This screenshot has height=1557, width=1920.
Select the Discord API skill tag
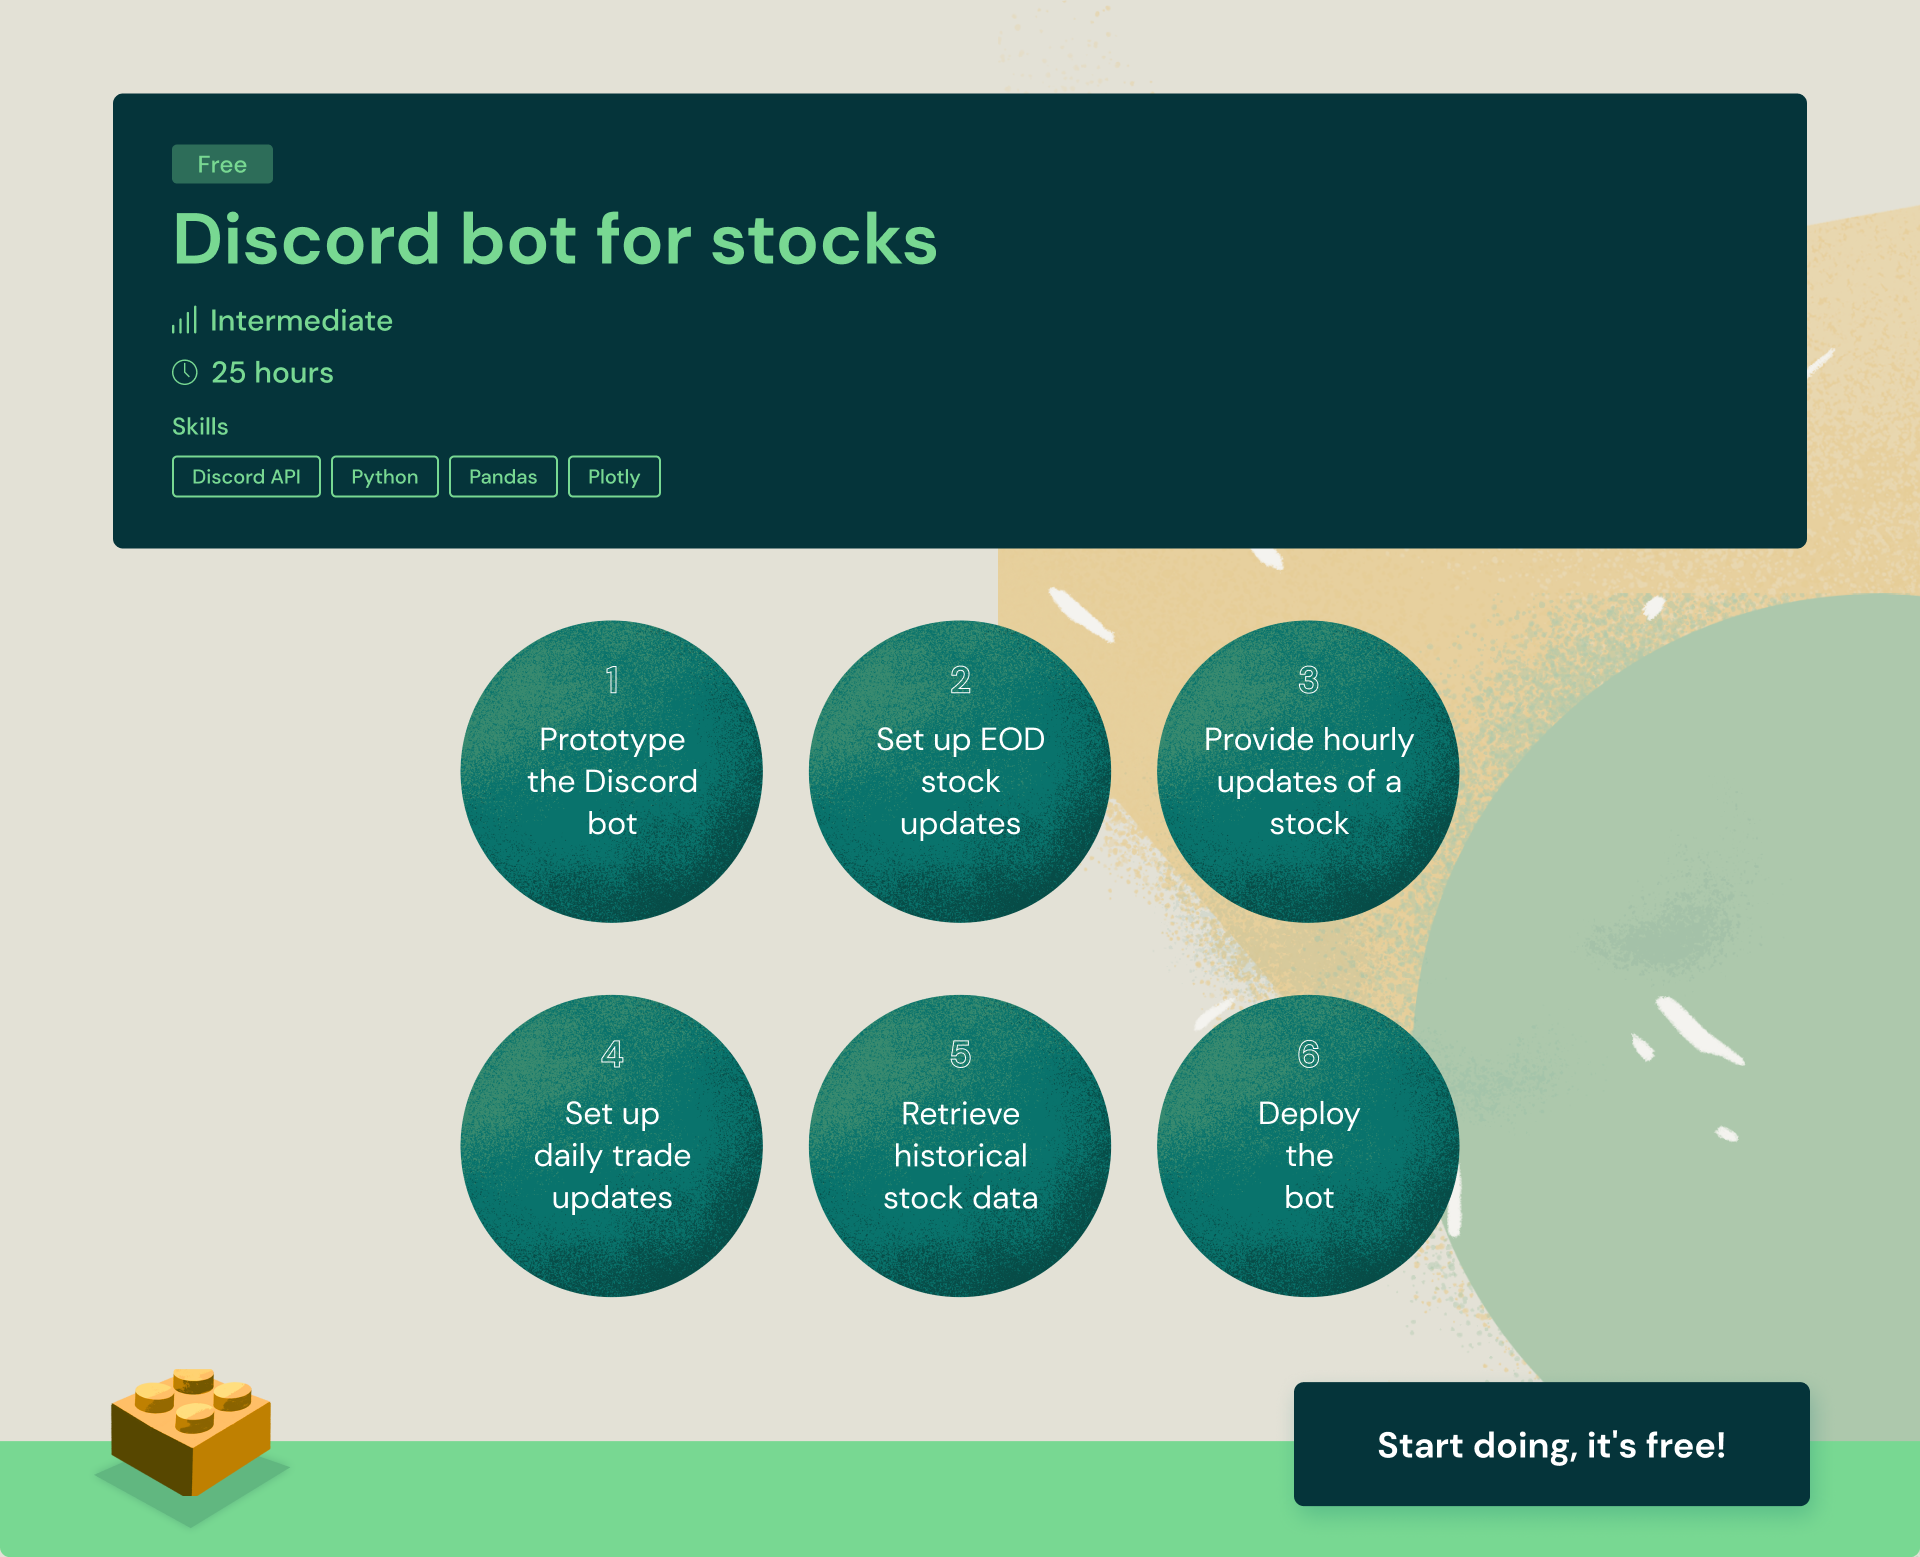246,476
